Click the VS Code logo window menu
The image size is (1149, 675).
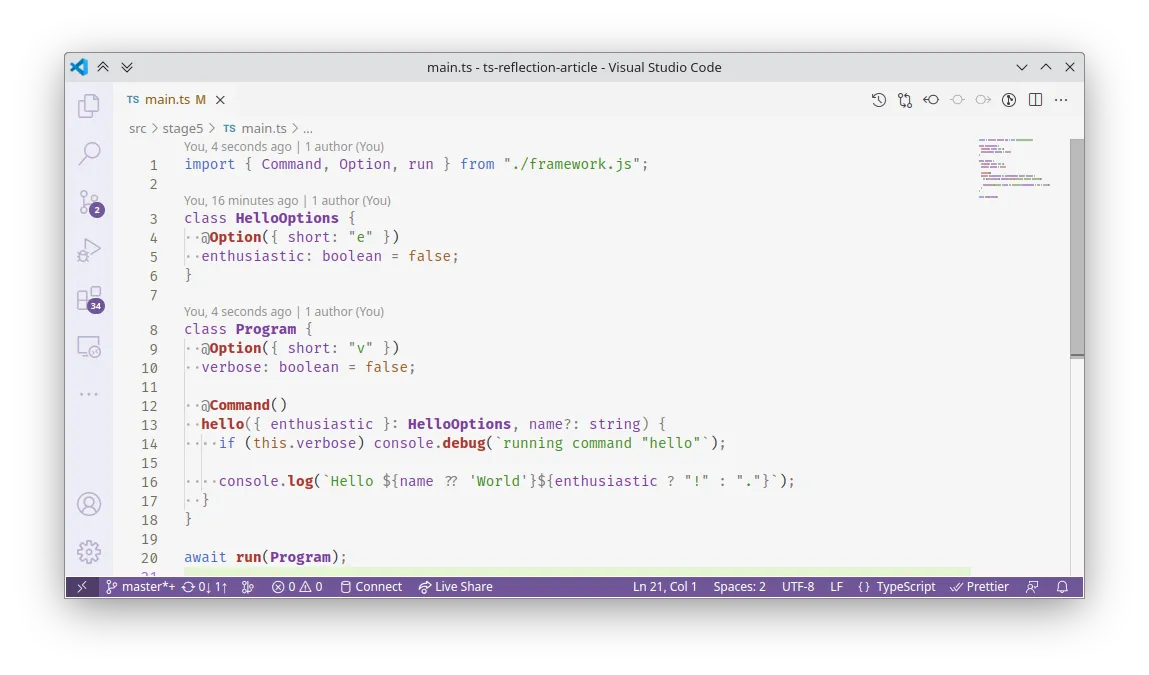pyautogui.click(x=78, y=67)
